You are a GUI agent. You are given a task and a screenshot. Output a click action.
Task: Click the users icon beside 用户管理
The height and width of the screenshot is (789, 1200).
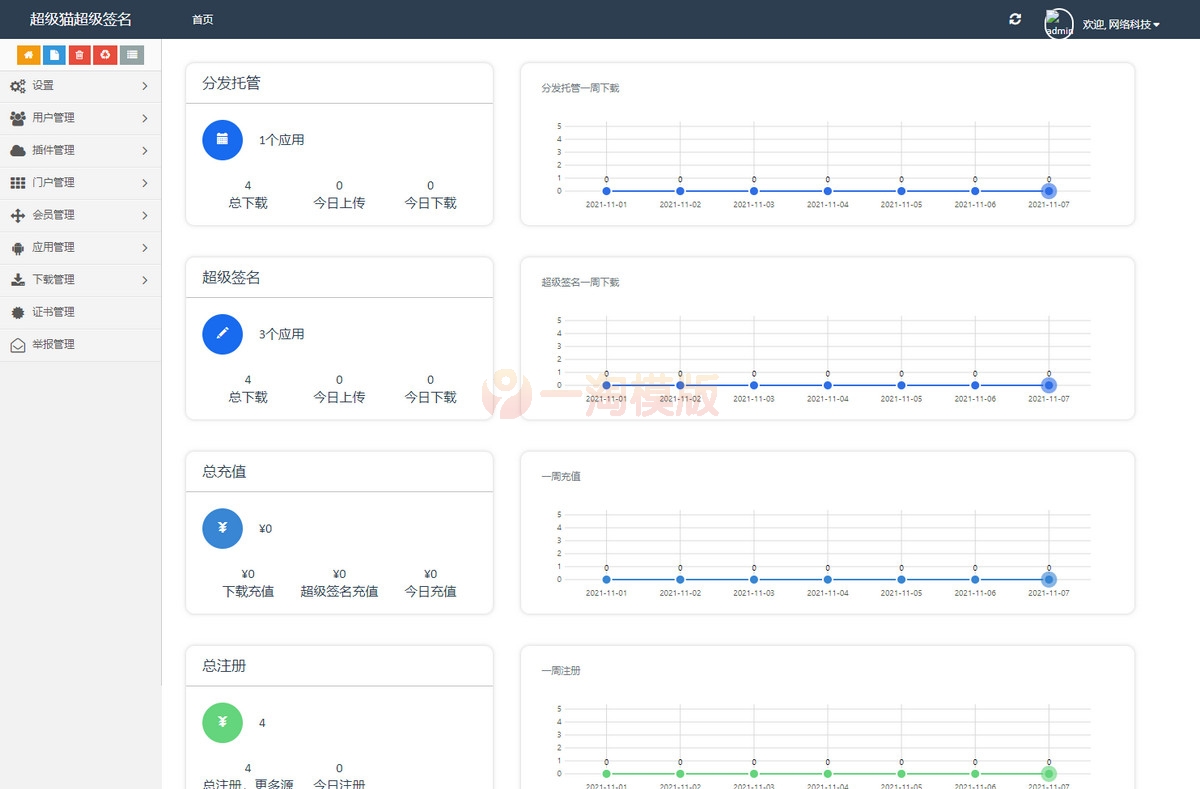pyautogui.click(x=17, y=118)
